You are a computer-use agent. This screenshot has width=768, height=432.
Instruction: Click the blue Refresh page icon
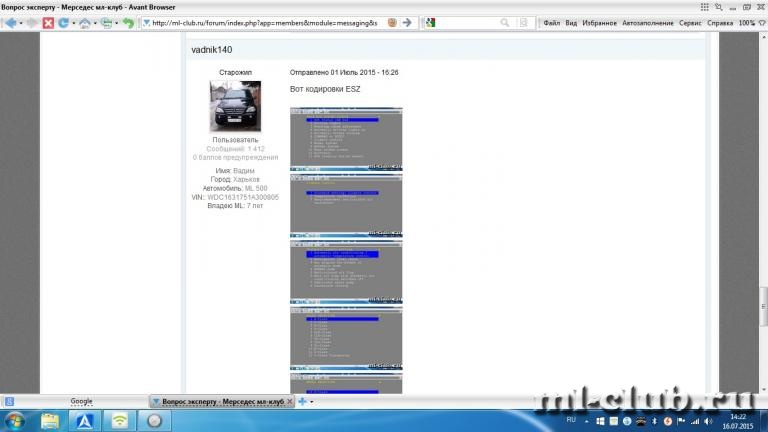(x=64, y=22)
